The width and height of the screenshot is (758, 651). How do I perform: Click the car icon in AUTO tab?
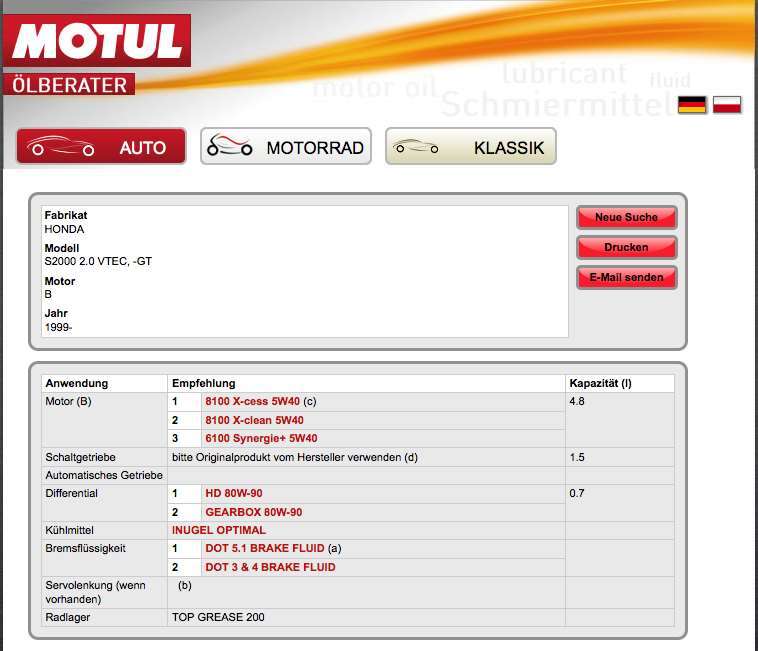[x=62, y=147]
